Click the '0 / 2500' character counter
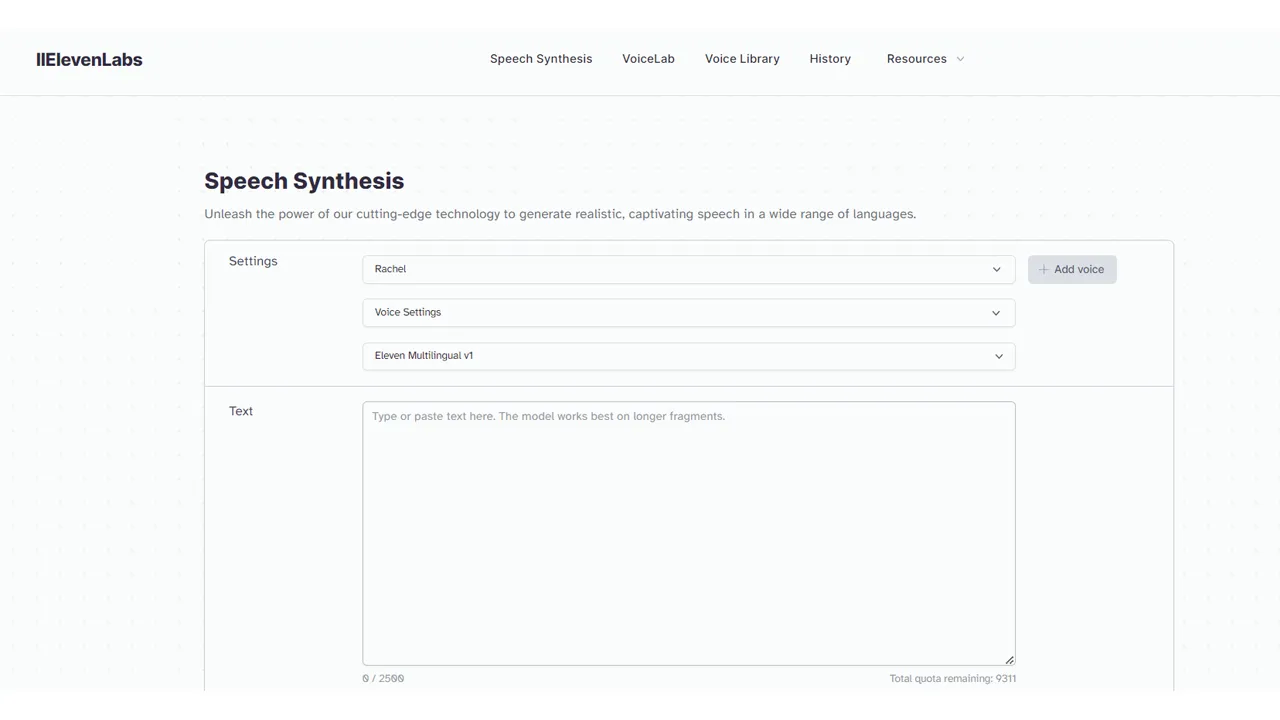 383,679
